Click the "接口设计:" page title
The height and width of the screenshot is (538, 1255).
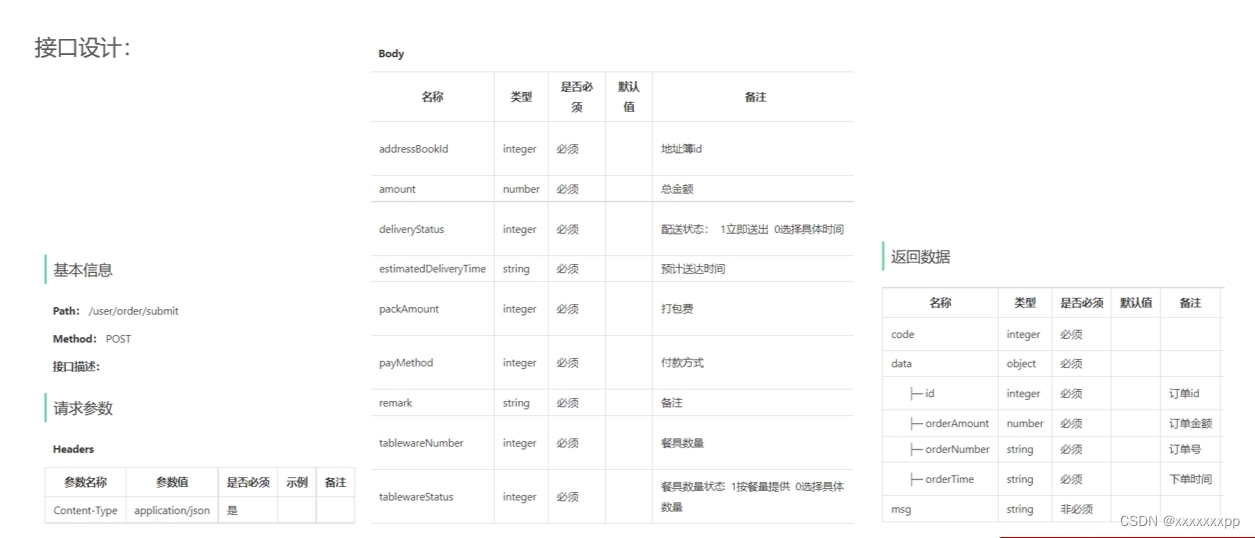(x=82, y=47)
